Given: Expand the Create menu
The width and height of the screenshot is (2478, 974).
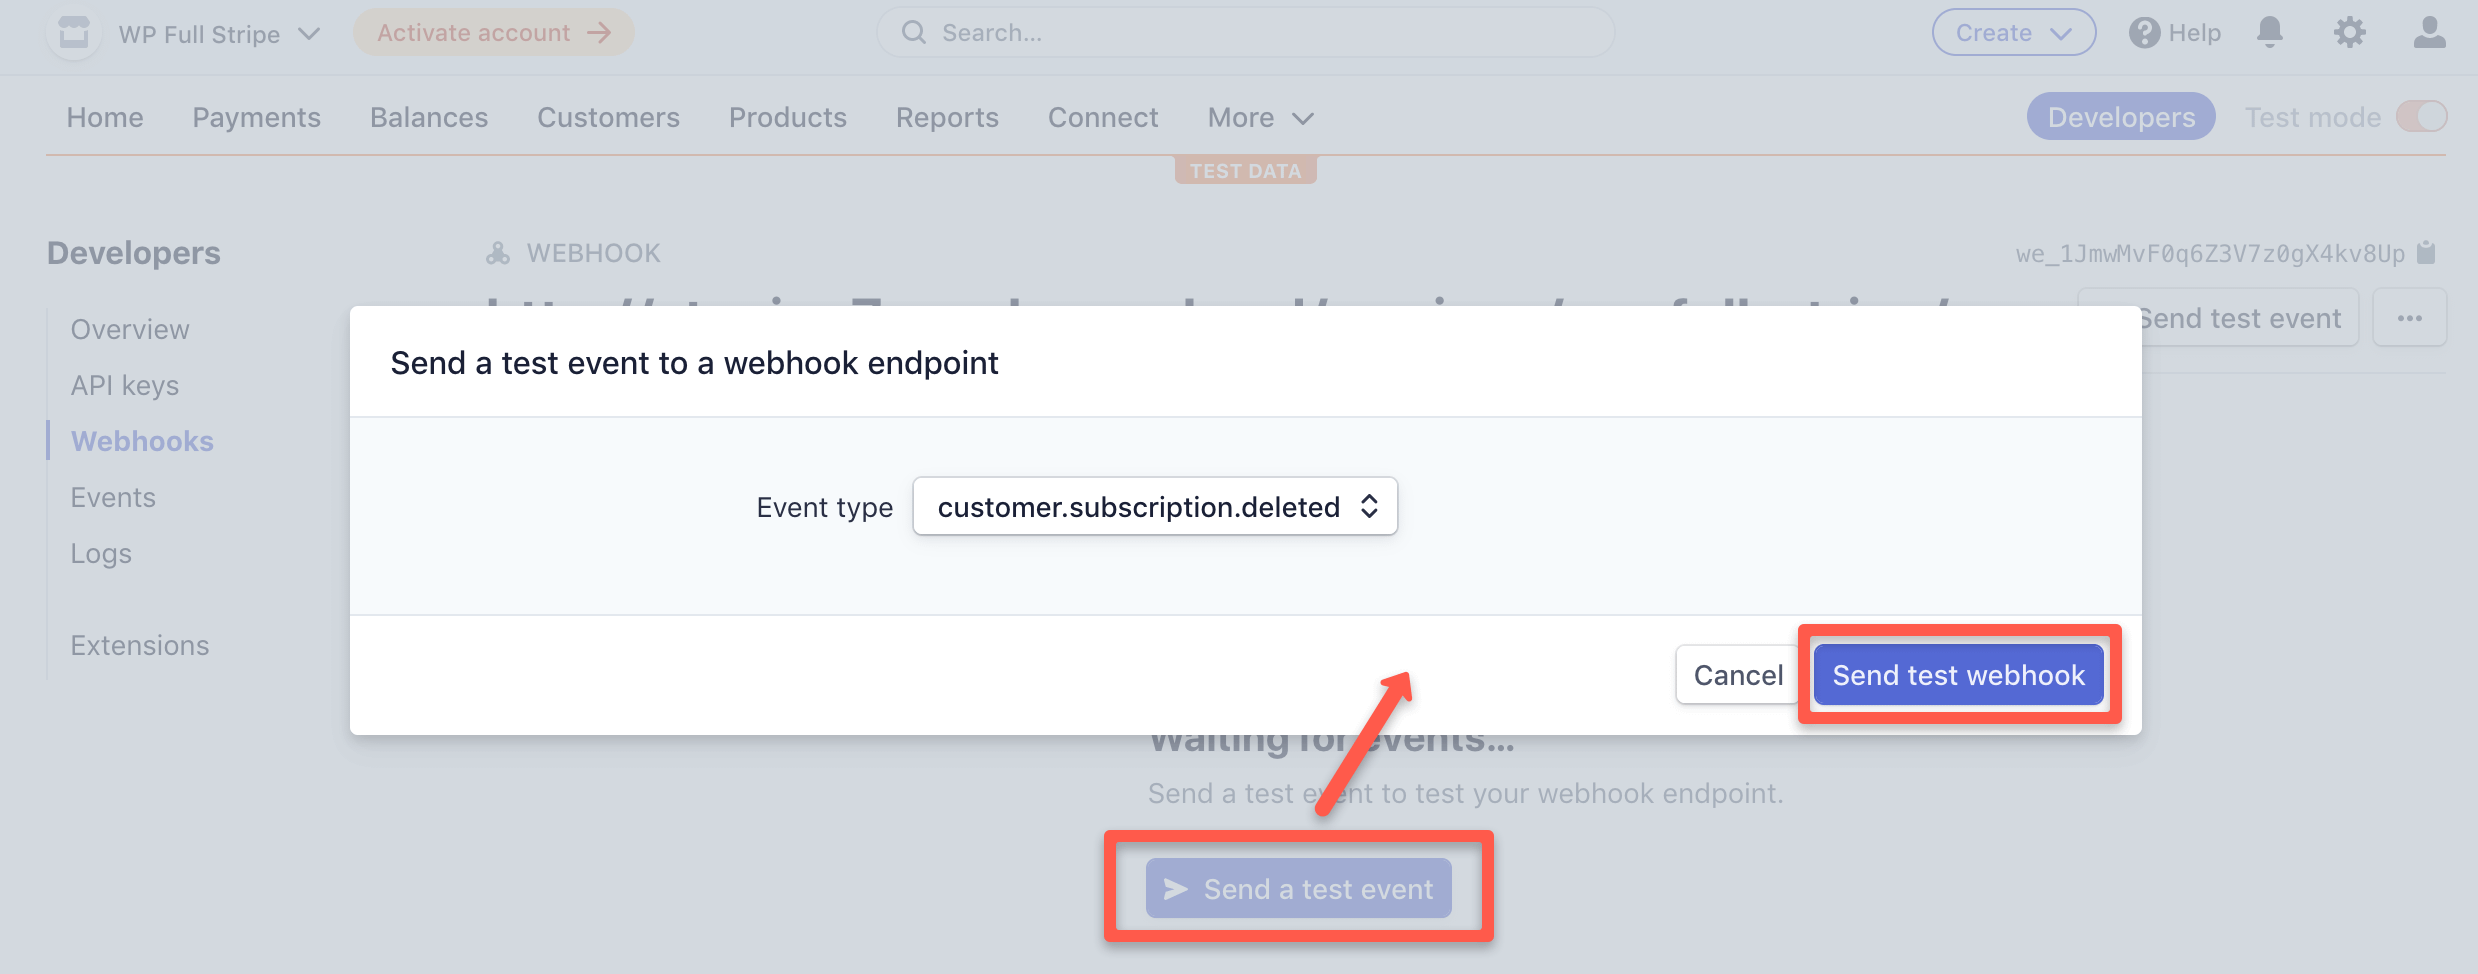Looking at the screenshot, I should (2013, 32).
